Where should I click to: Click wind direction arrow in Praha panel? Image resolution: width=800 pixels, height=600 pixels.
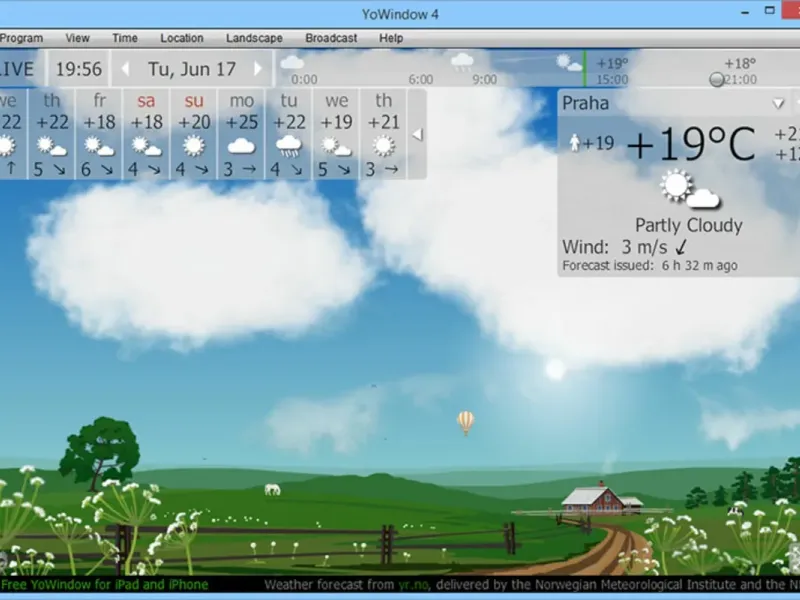pos(681,247)
